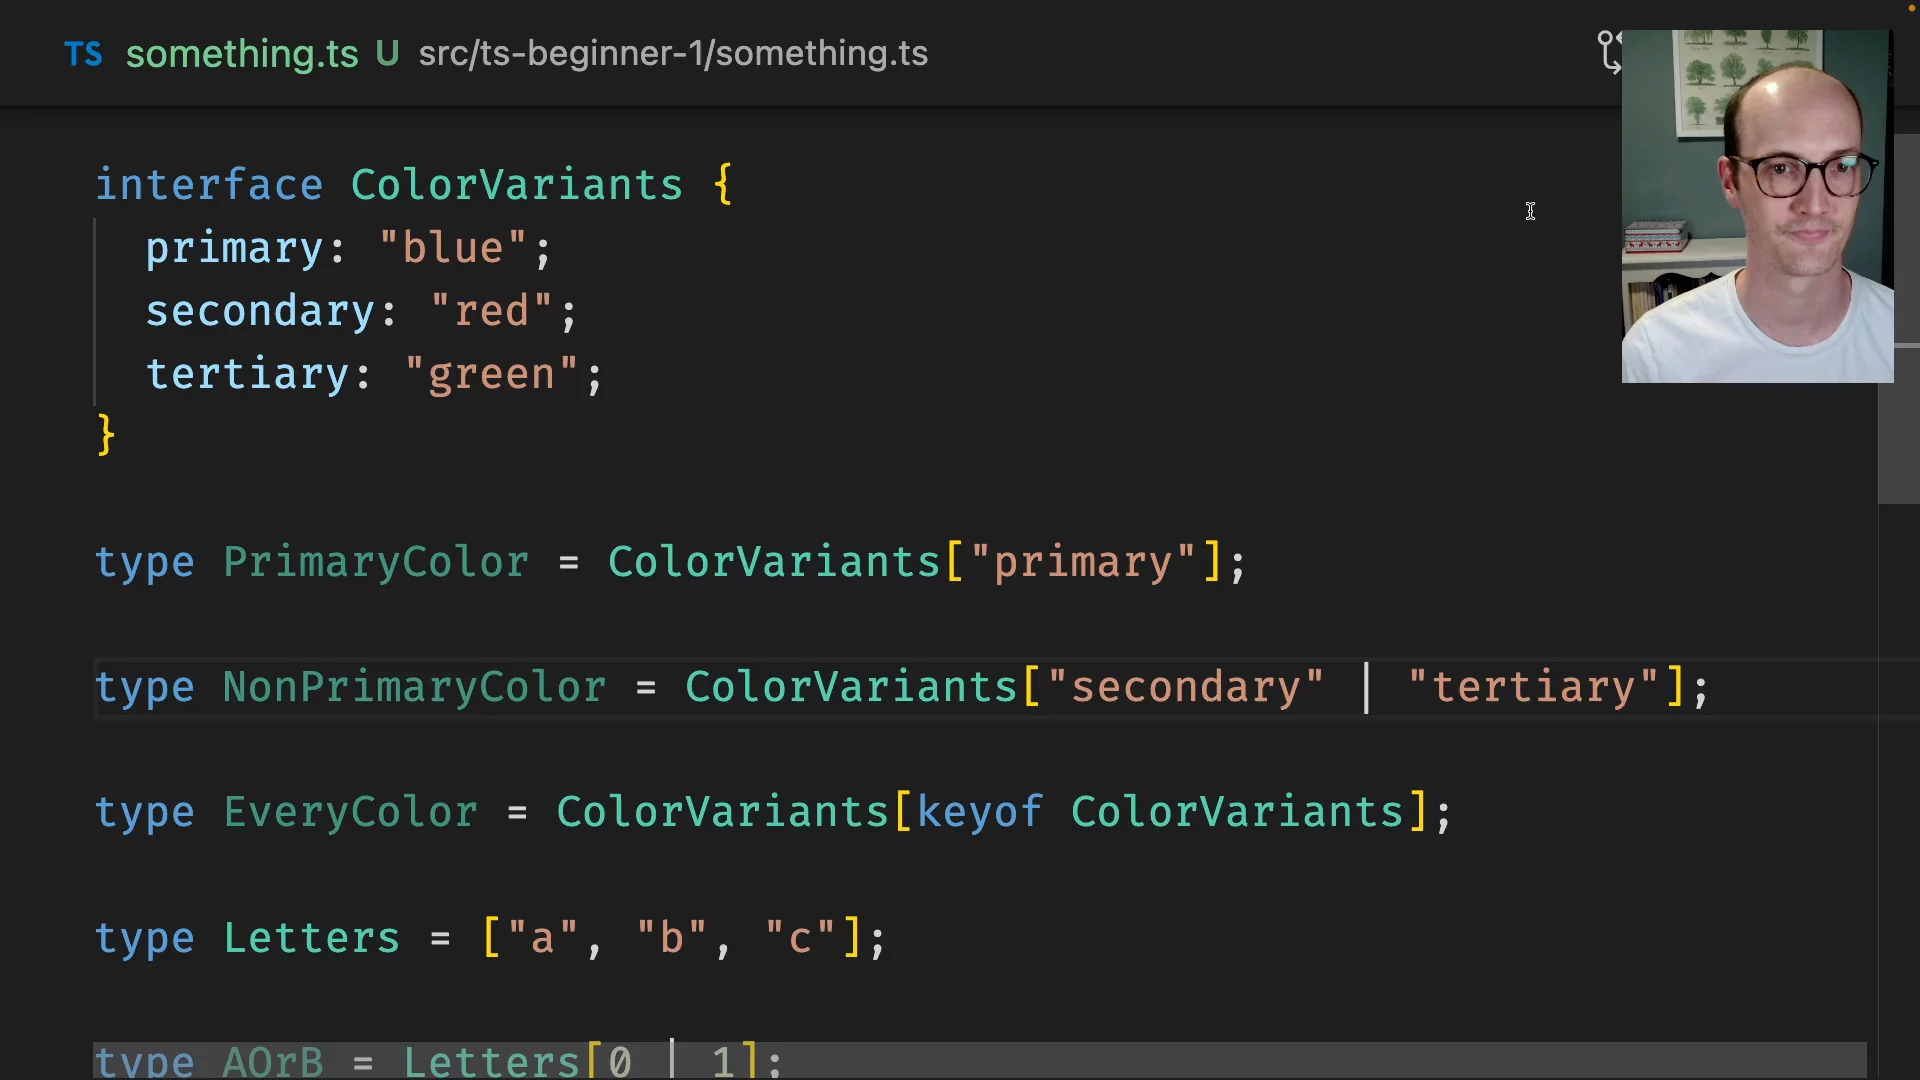The height and width of the screenshot is (1080, 1920).
Task: Click the 'Letters' type name declaration
Action: 311,938
